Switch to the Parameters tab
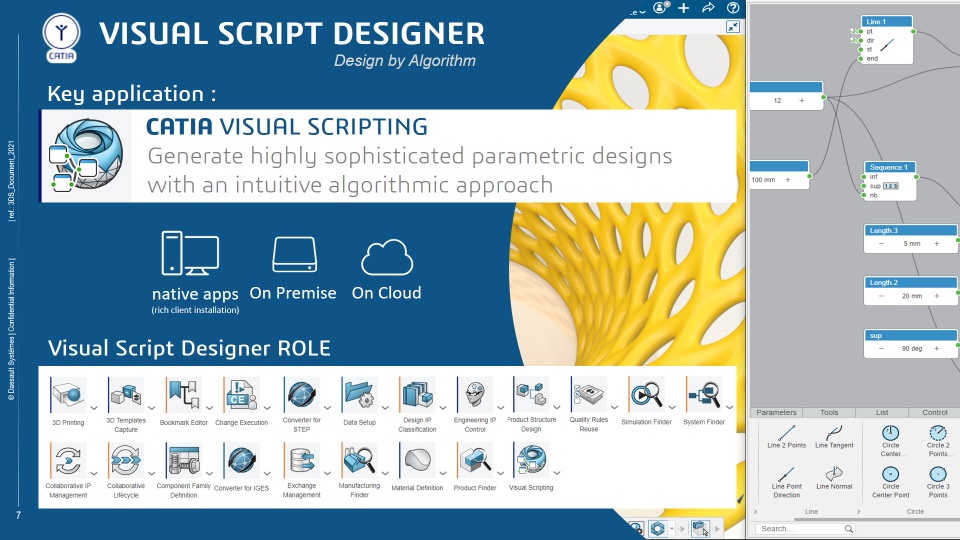 click(776, 413)
